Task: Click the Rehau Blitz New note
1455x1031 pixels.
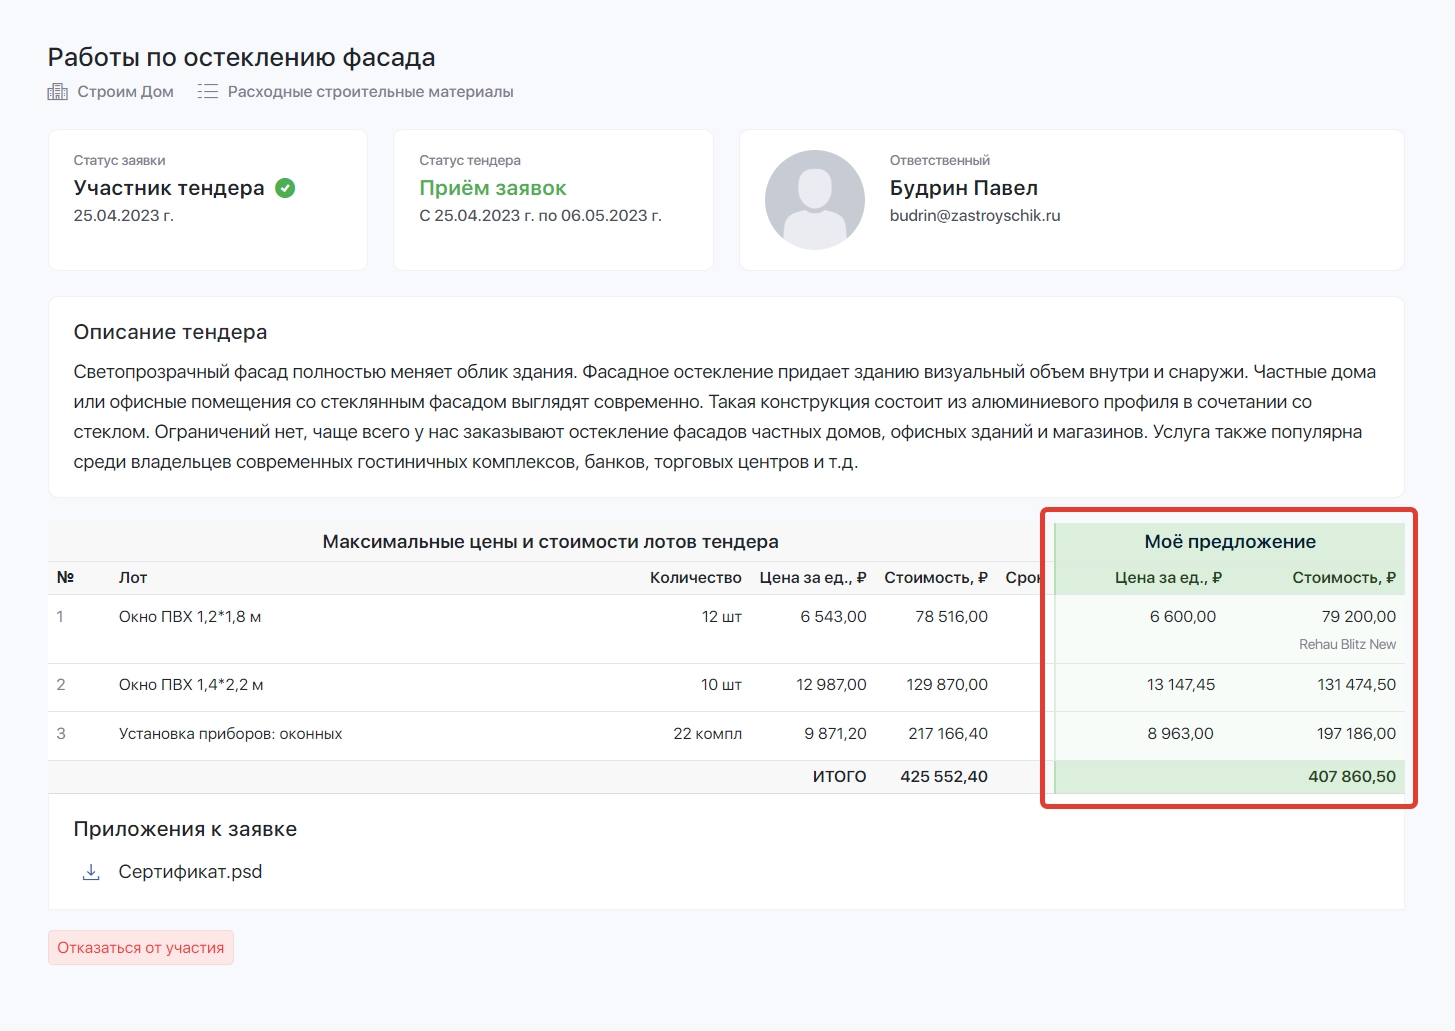Action: (x=1346, y=645)
